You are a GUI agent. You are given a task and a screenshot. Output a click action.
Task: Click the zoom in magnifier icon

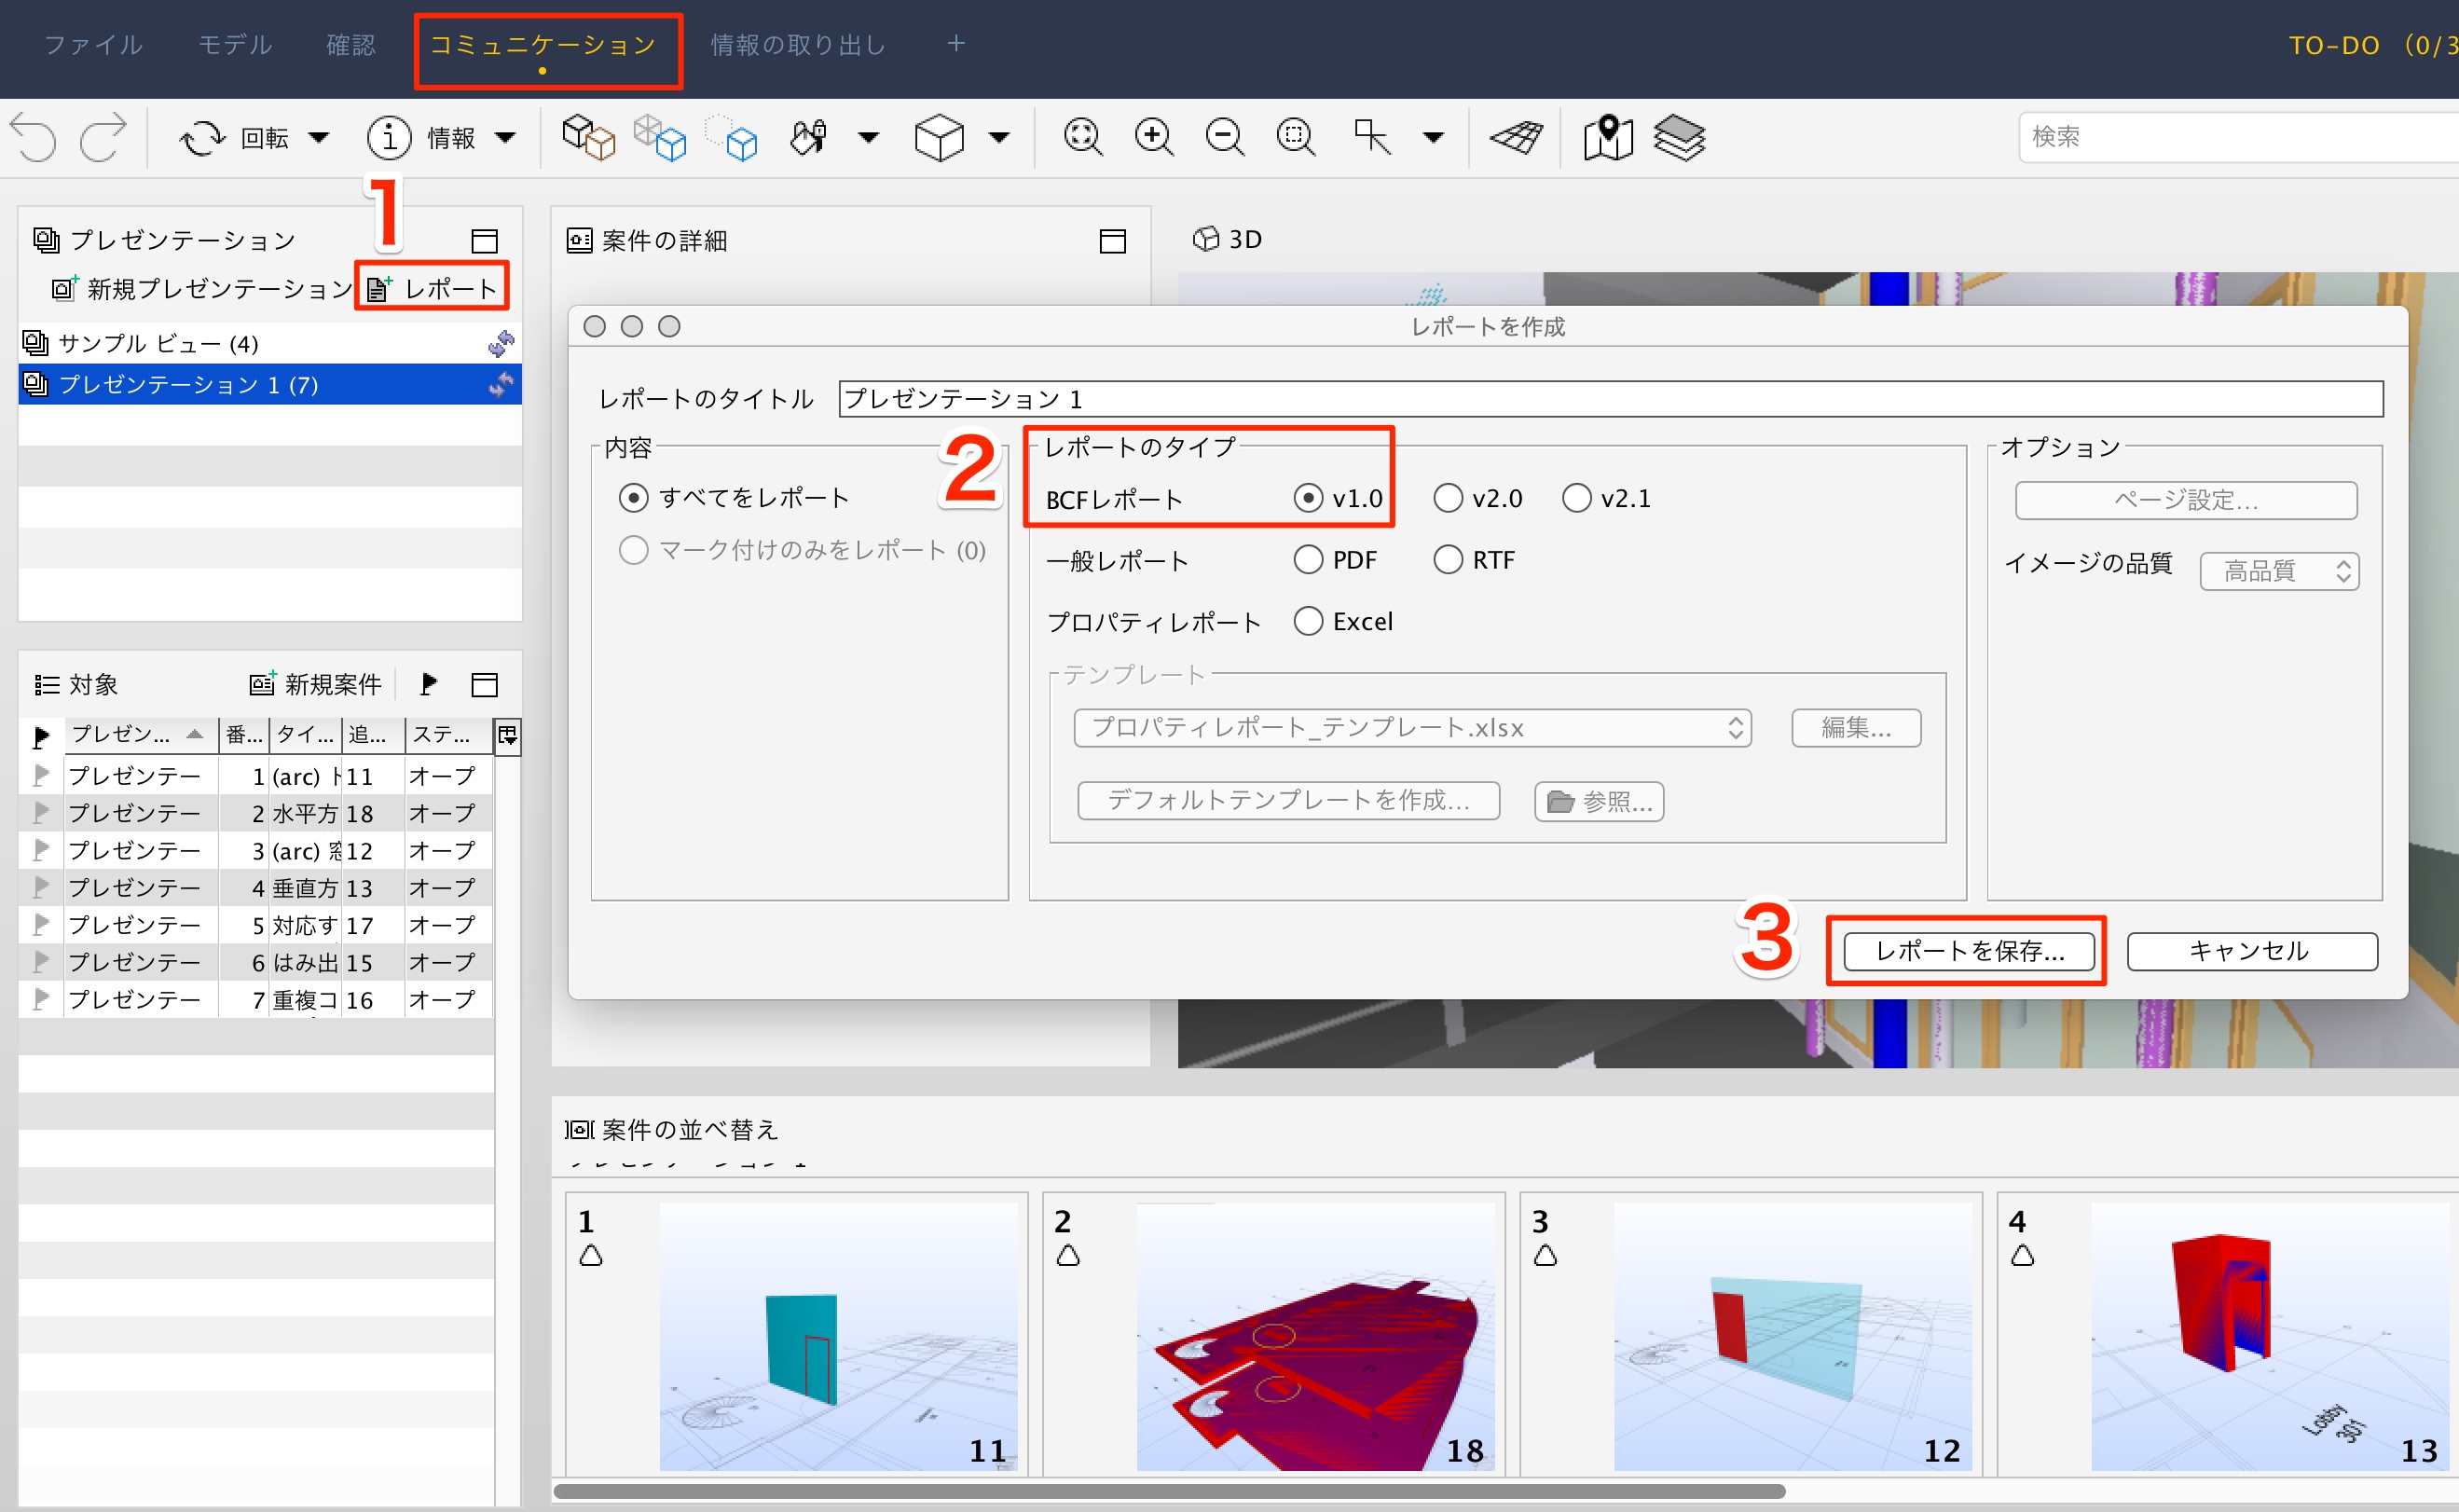(x=1154, y=137)
